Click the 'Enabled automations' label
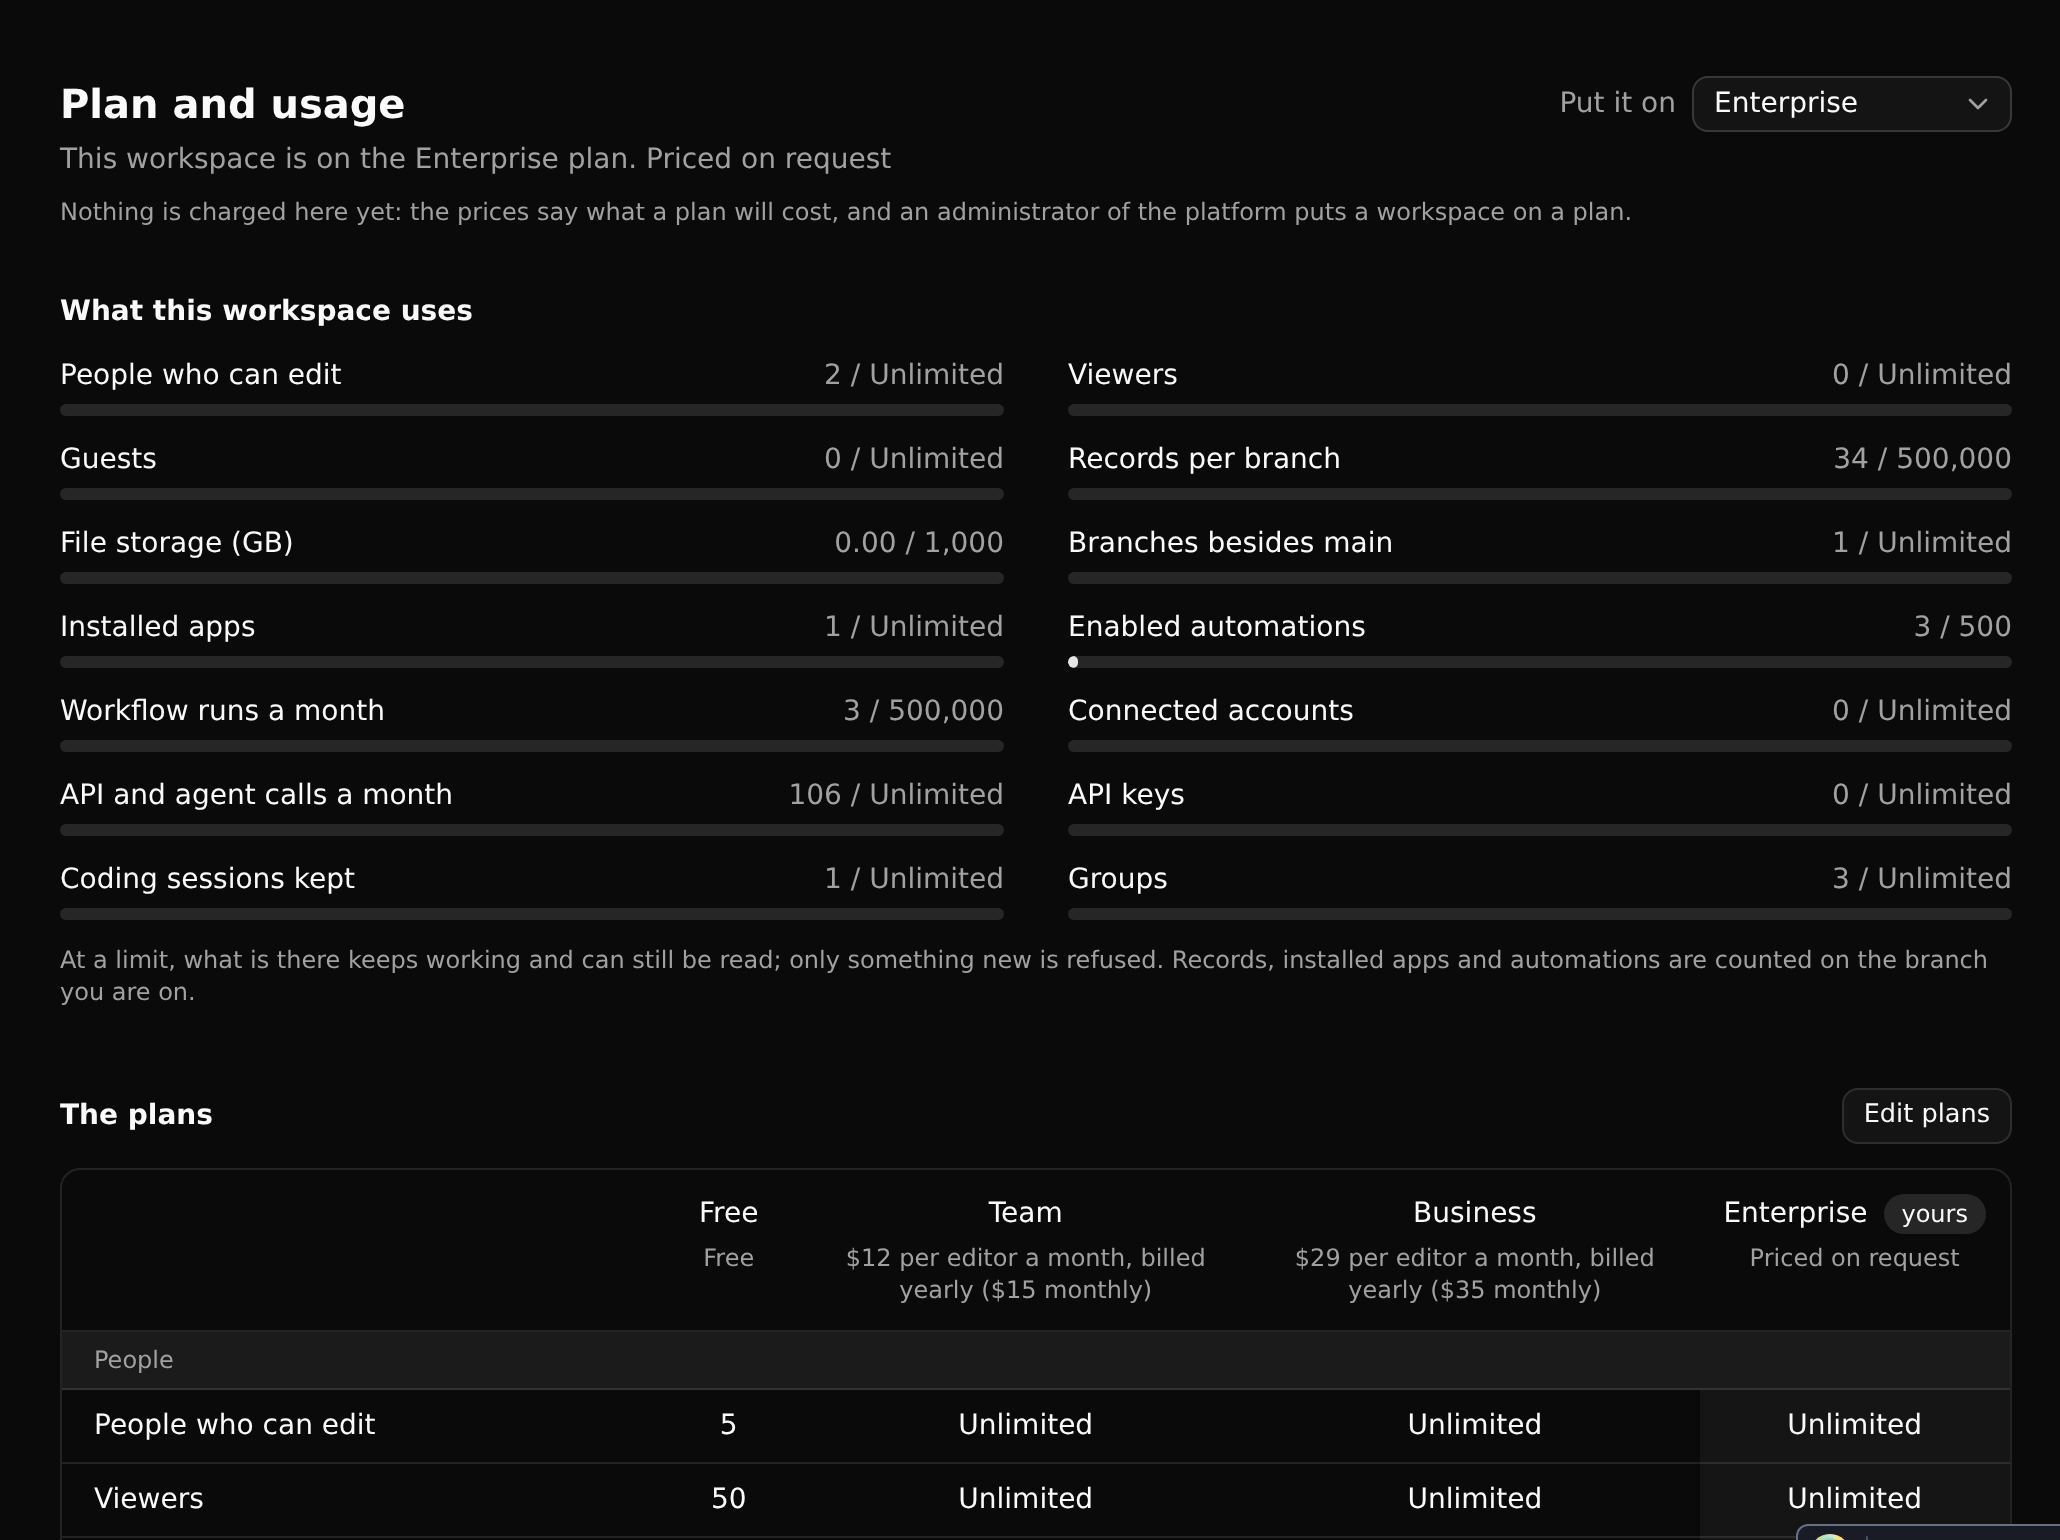The height and width of the screenshot is (1540, 2060). coord(1216,626)
